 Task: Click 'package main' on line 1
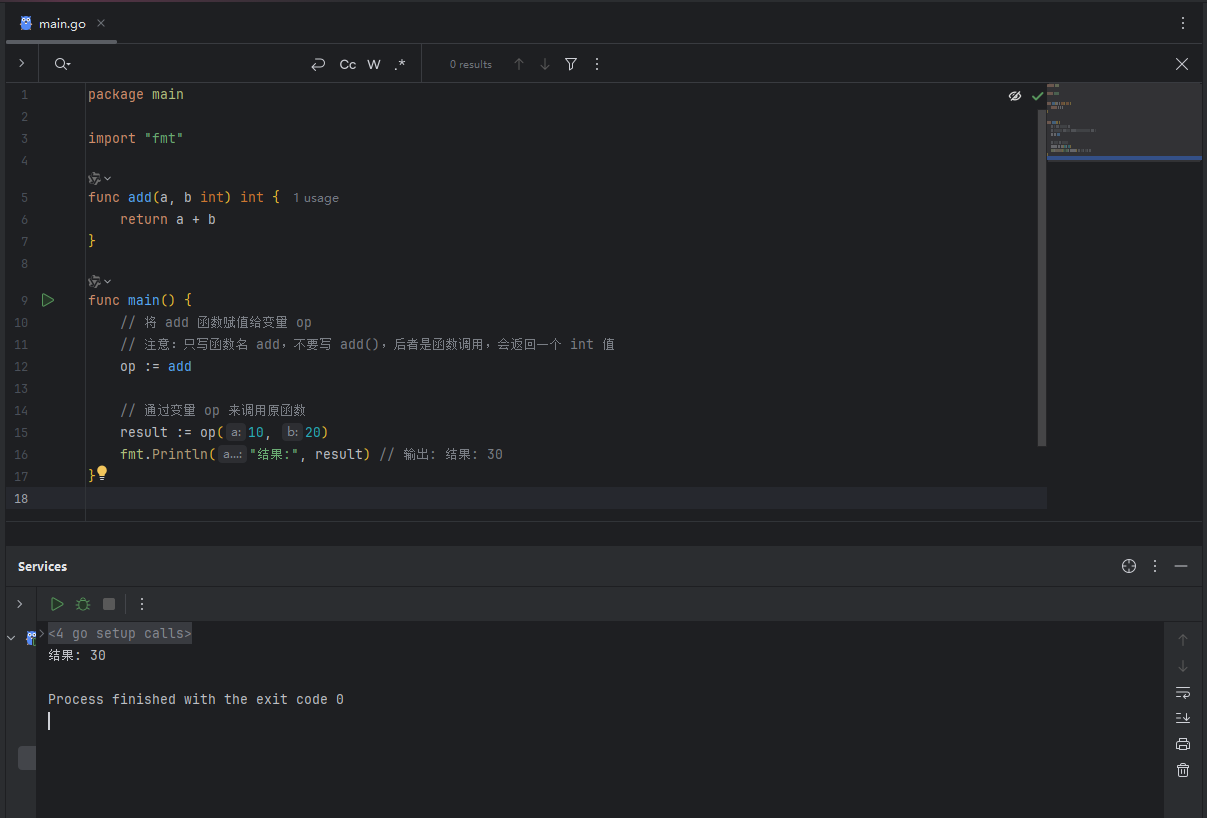tap(136, 94)
